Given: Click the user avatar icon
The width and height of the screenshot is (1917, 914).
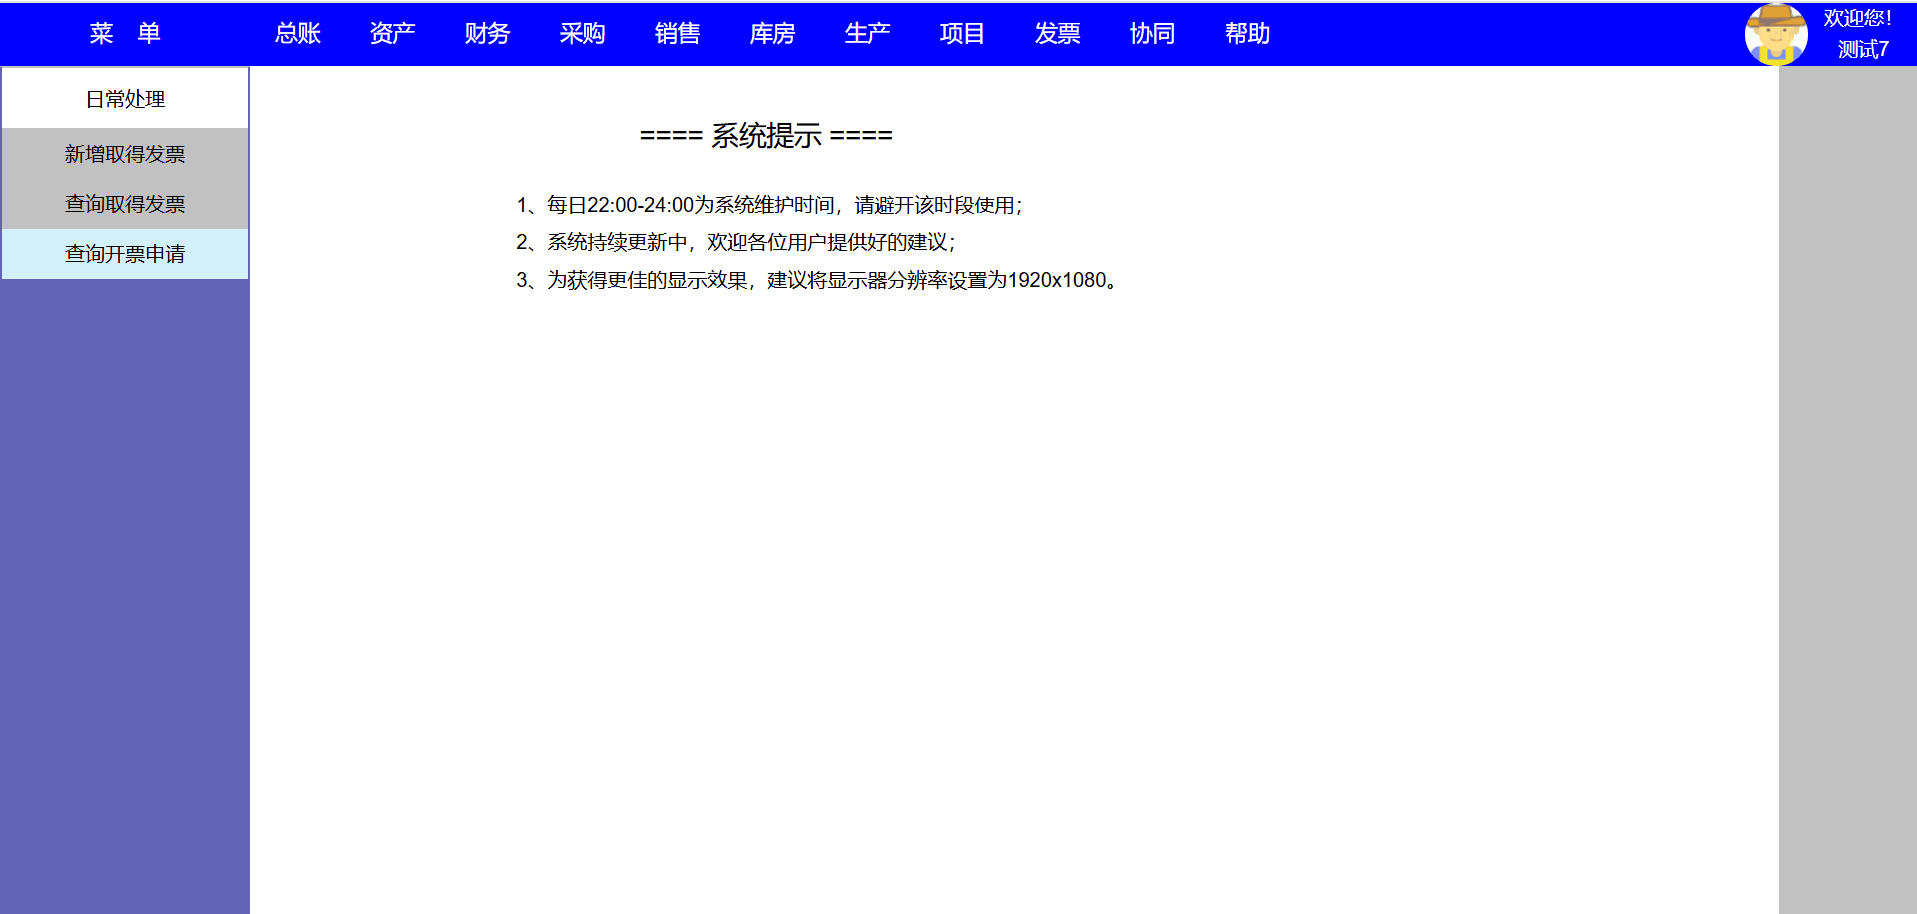Looking at the screenshot, I should (x=1775, y=34).
